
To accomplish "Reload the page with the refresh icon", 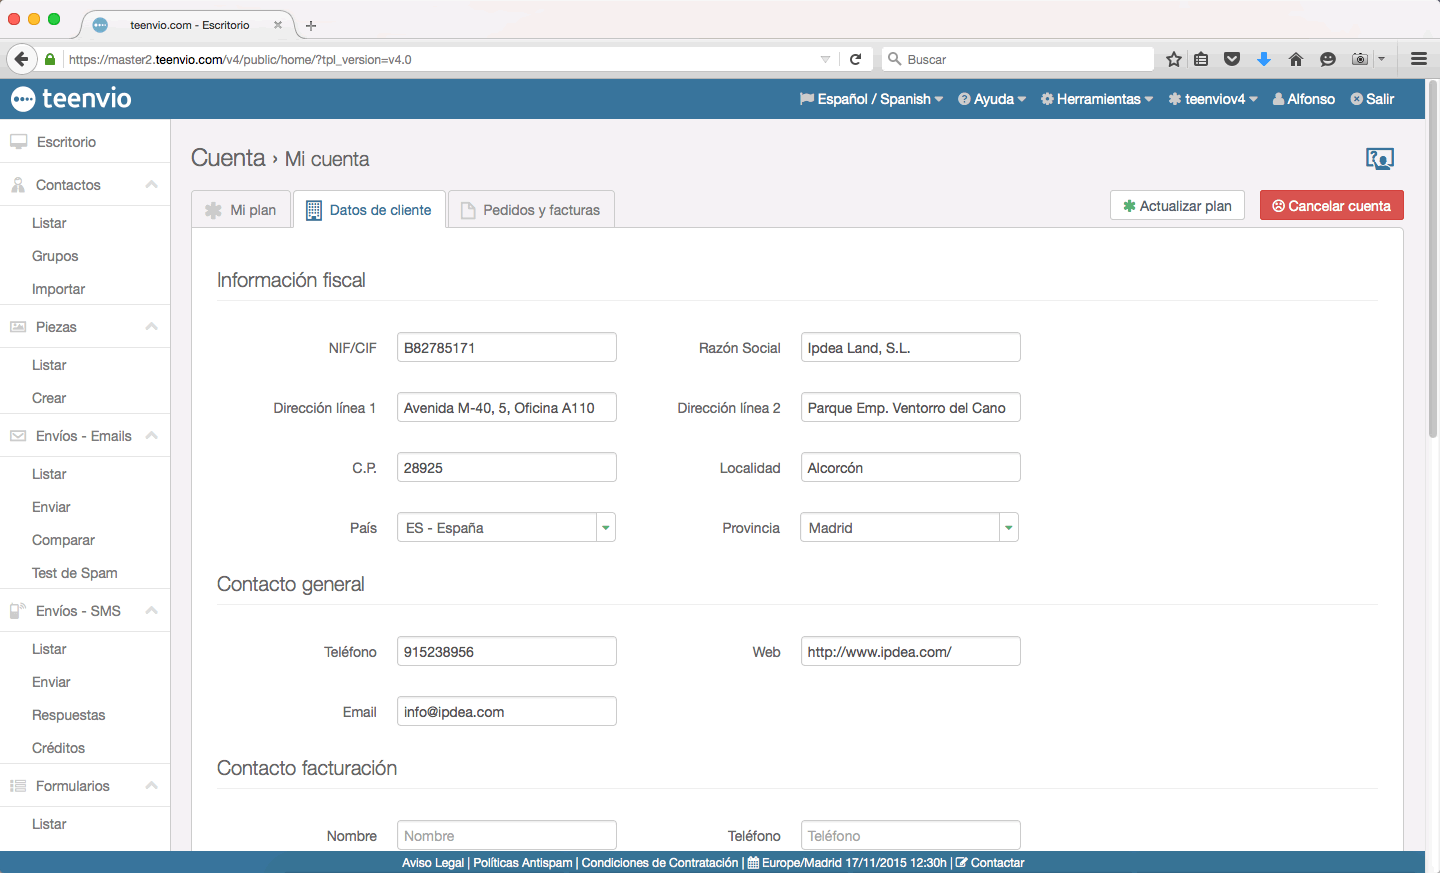I will (x=855, y=59).
